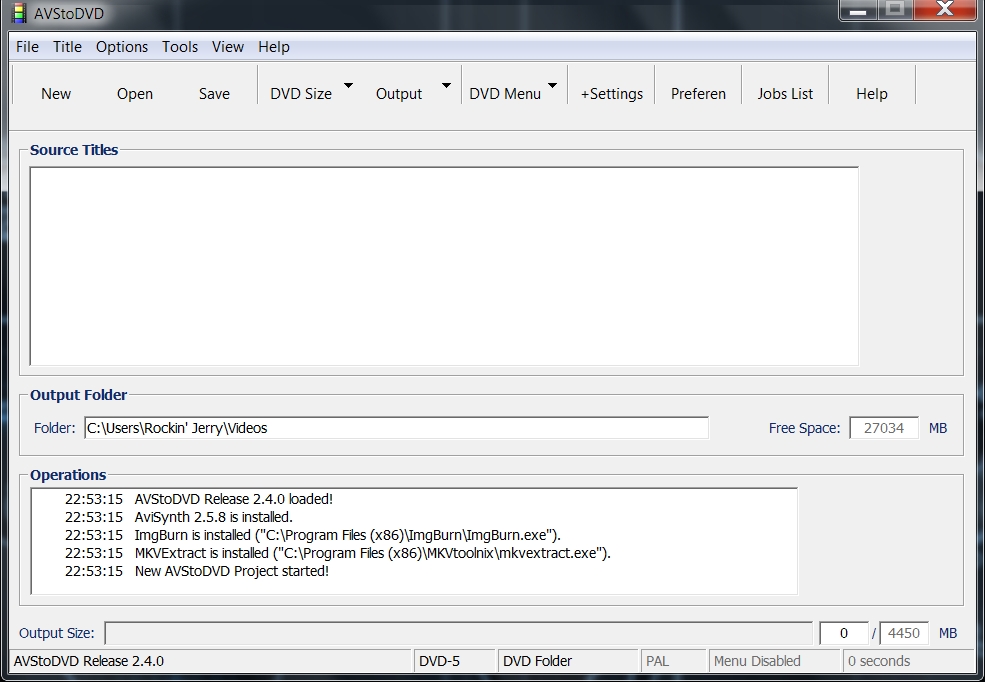Click the Free Space value field

coord(884,428)
